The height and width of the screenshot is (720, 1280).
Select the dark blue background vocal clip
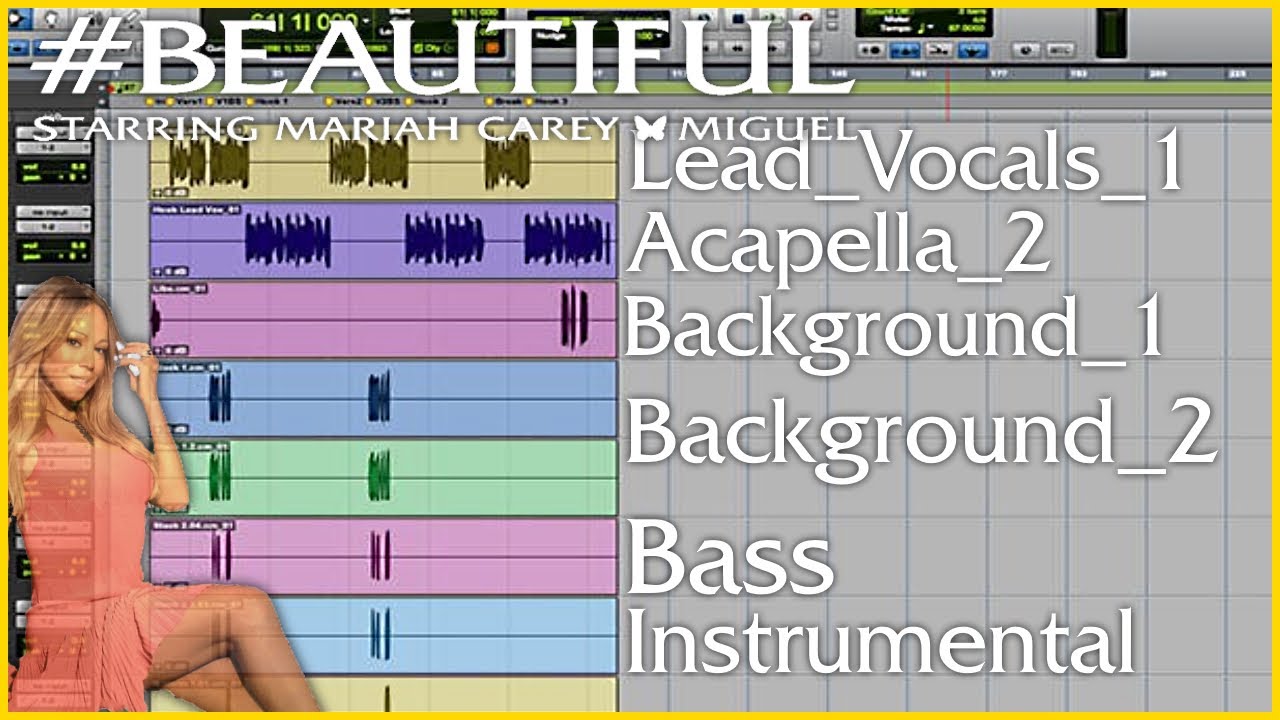[383, 398]
